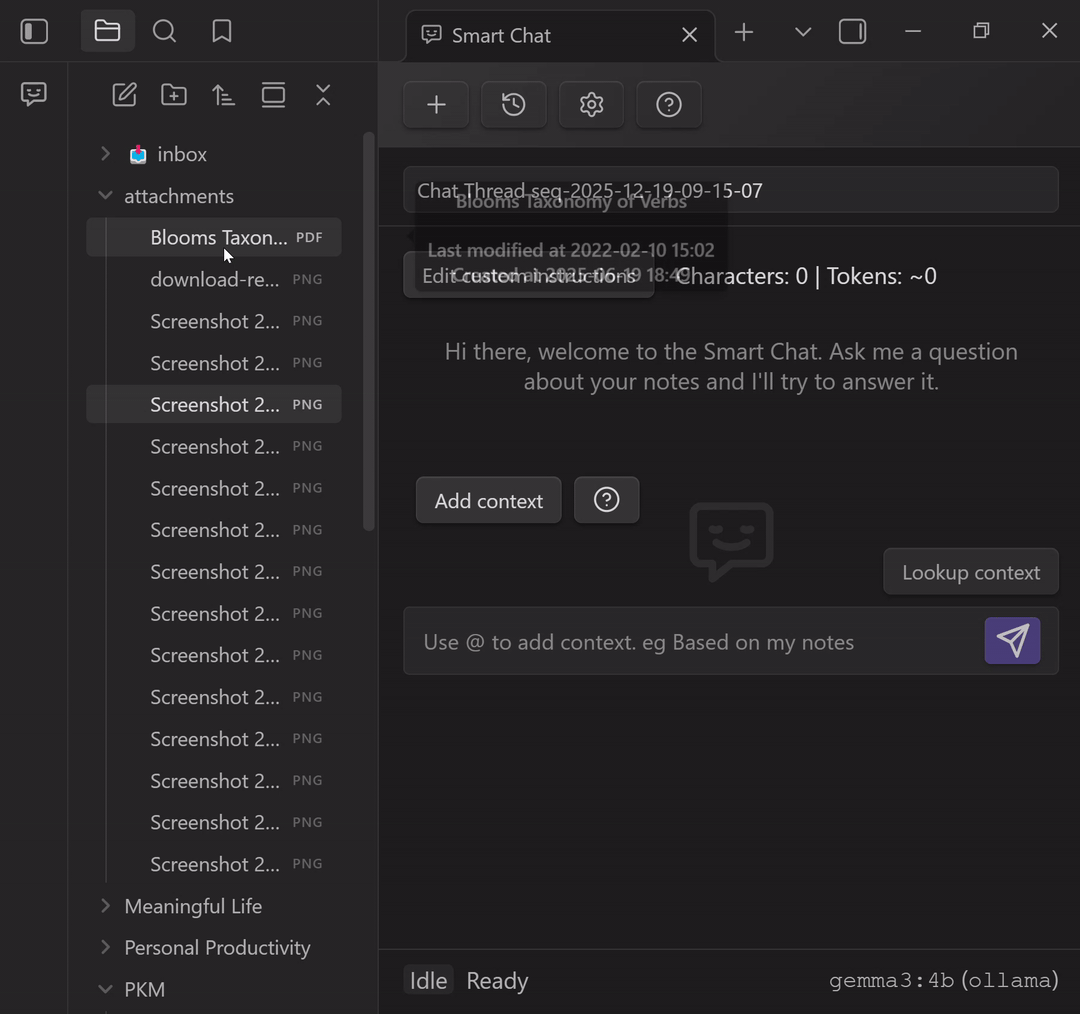Collapse all folders in explorer
The width and height of the screenshot is (1080, 1014).
point(323,95)
